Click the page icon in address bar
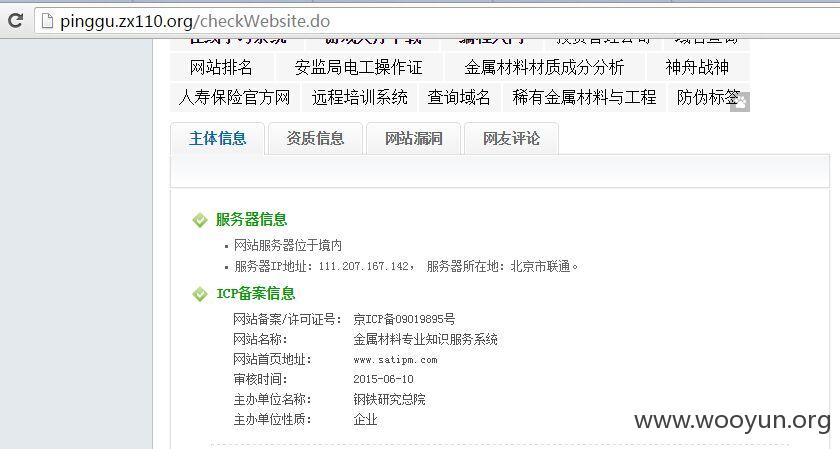 47,21
